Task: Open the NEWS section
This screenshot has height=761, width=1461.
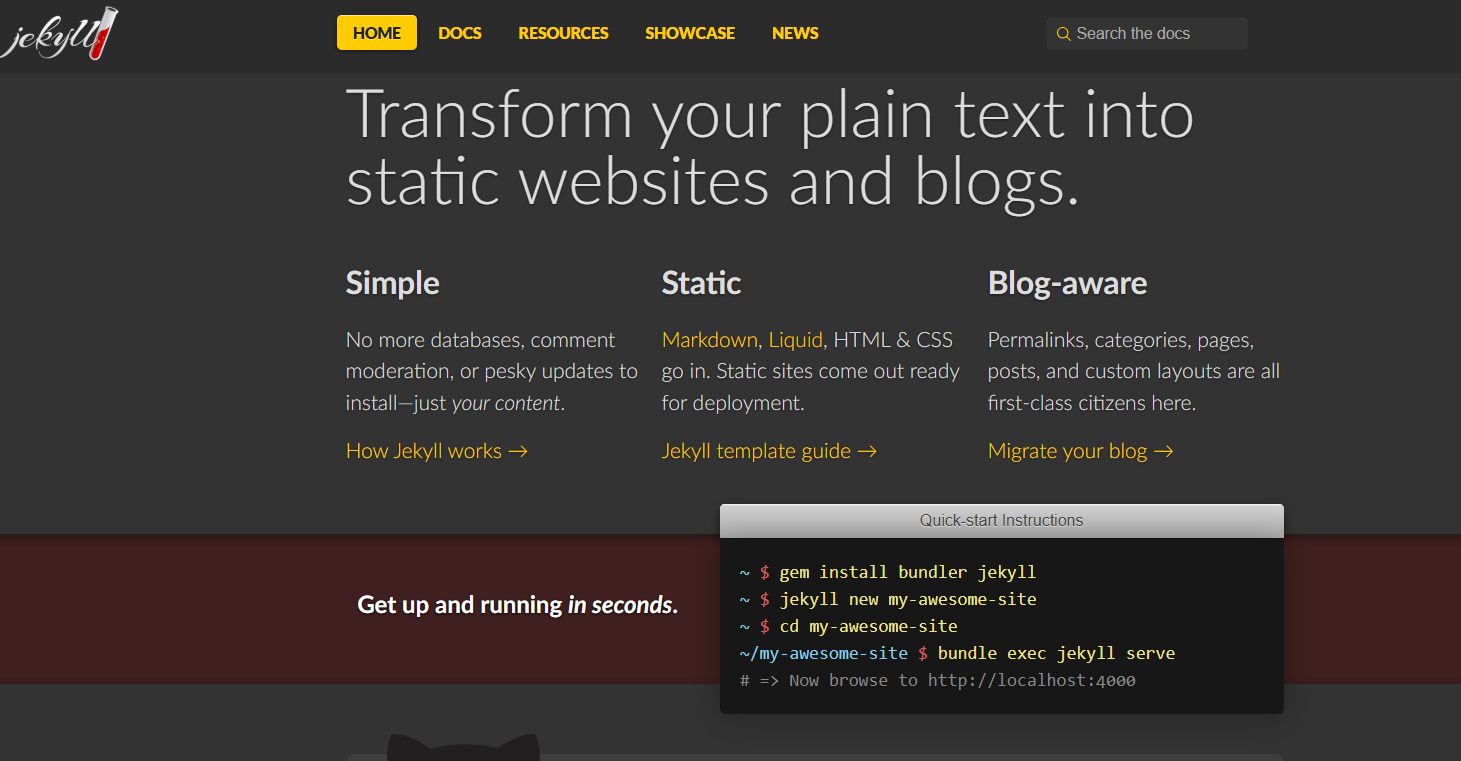Action: click(x=794, y=33)
